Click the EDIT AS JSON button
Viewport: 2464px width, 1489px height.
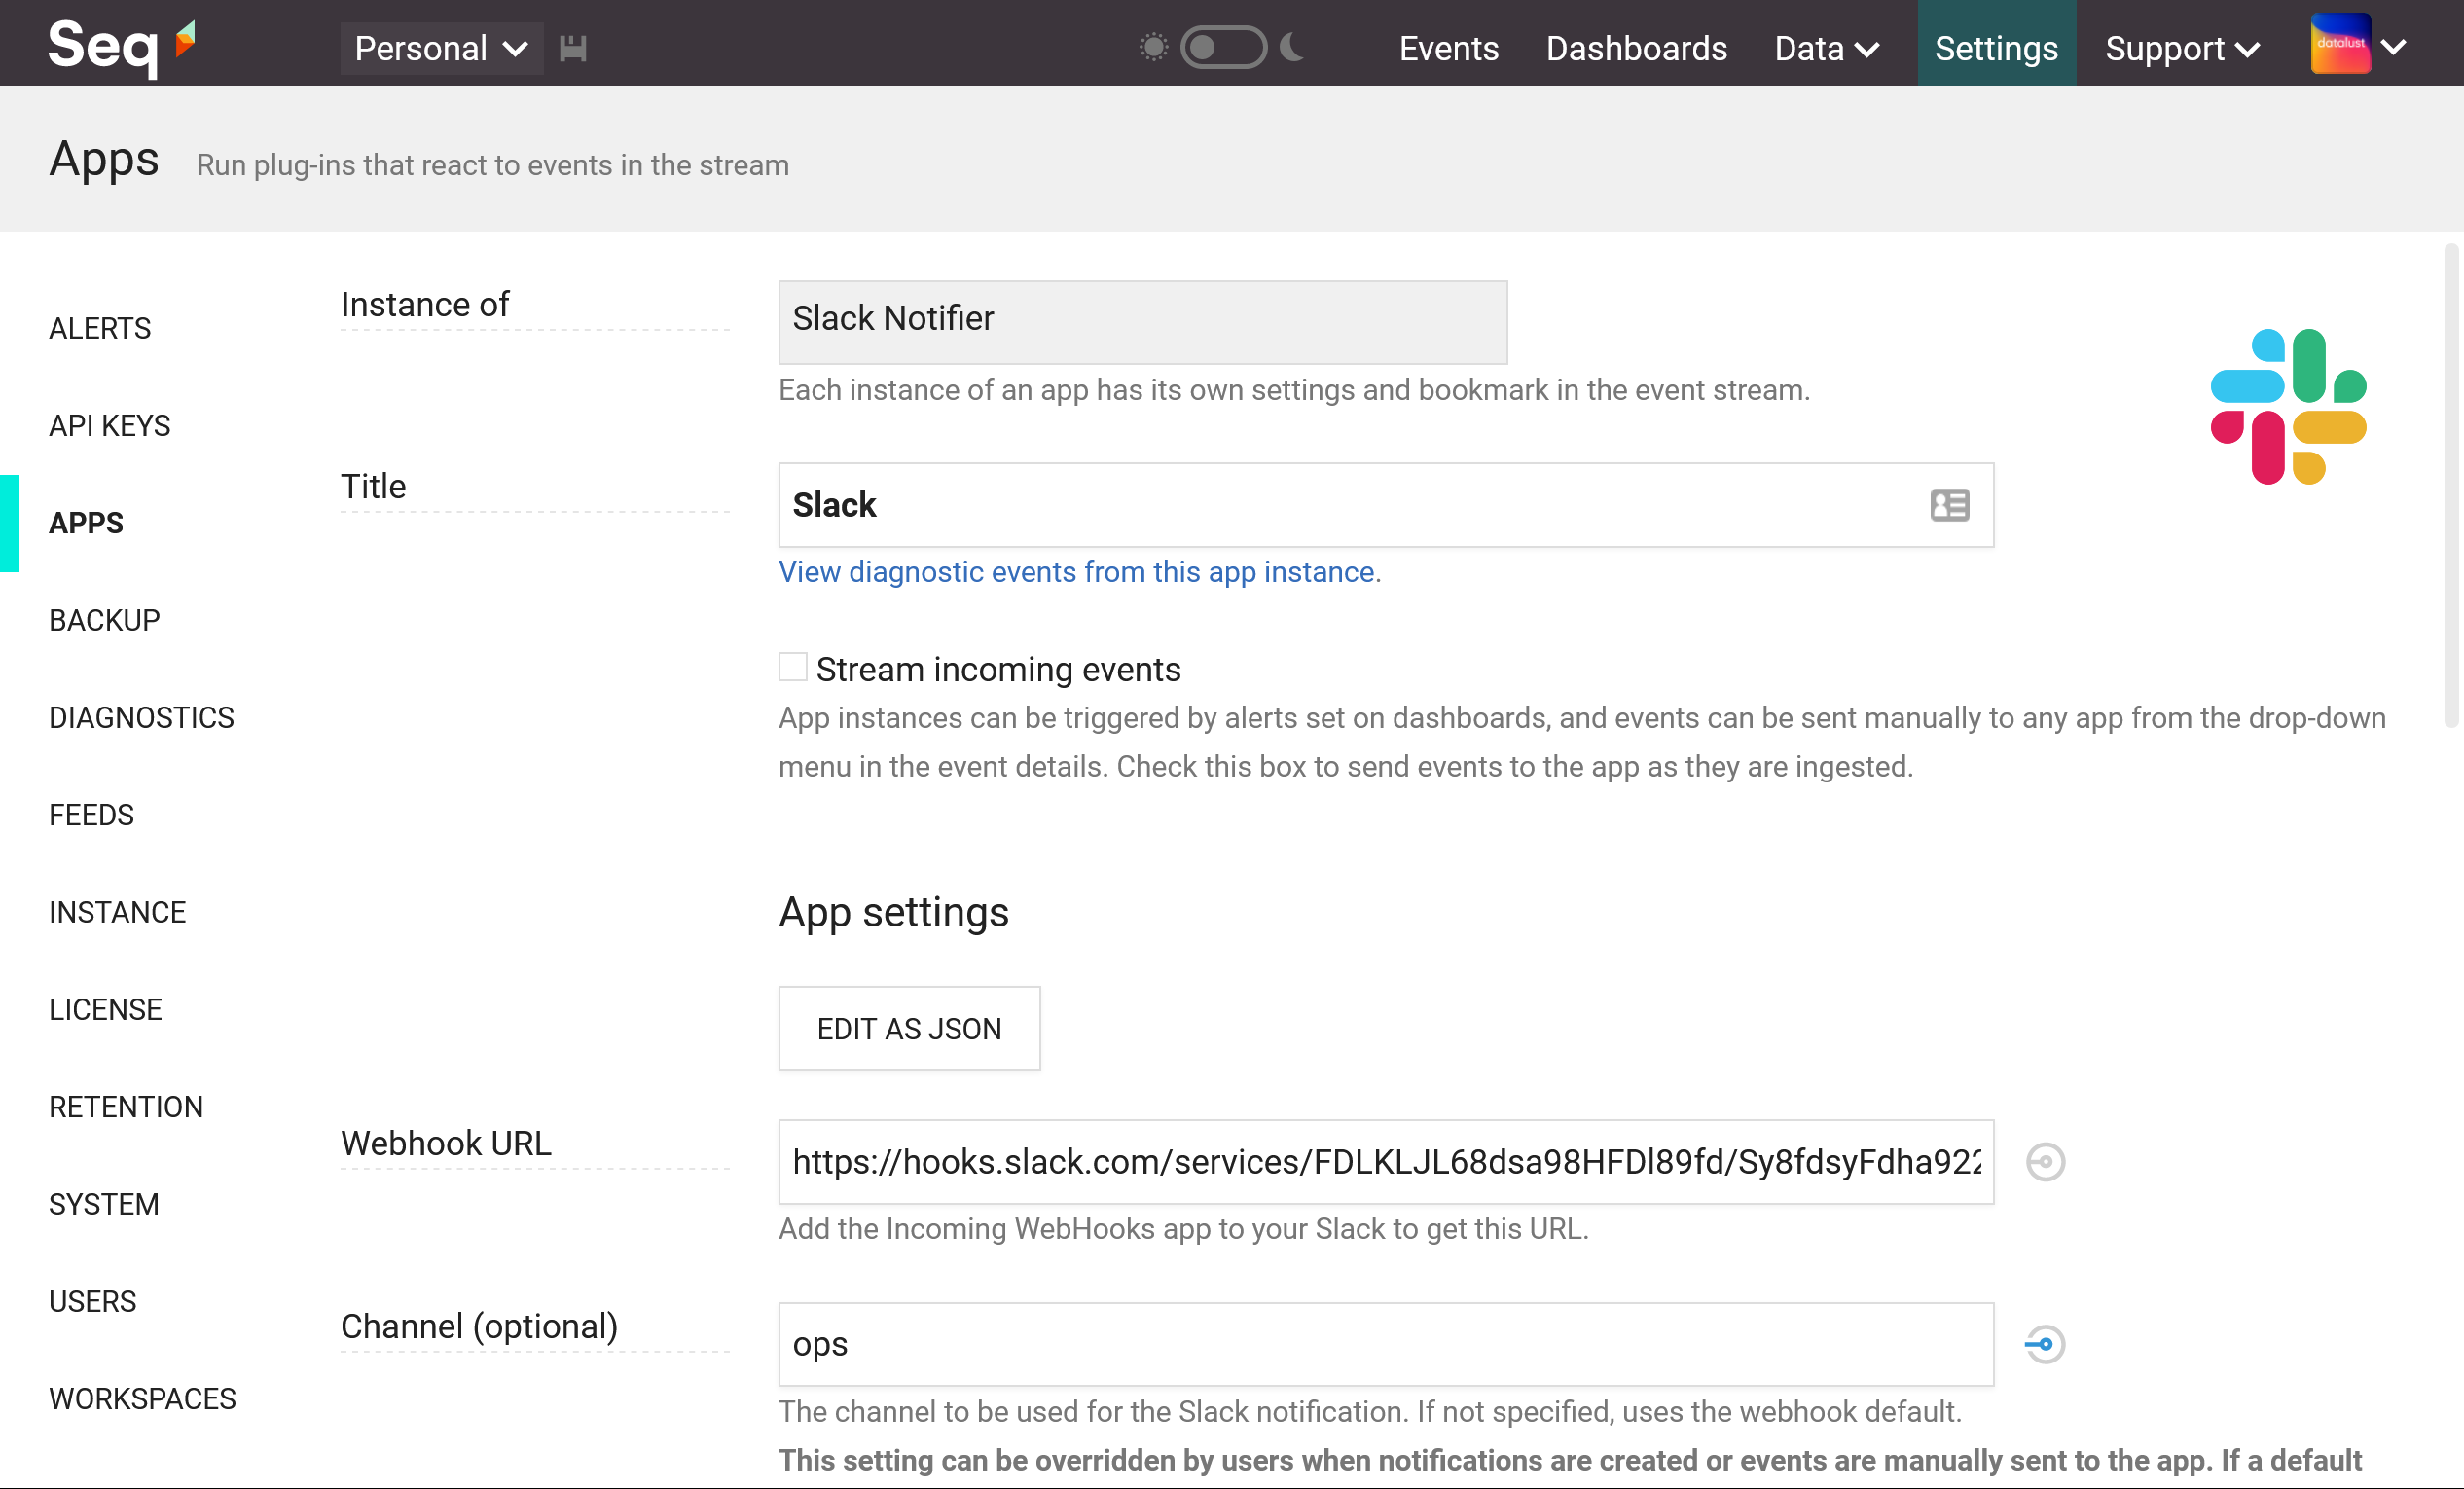(908, 1028)
